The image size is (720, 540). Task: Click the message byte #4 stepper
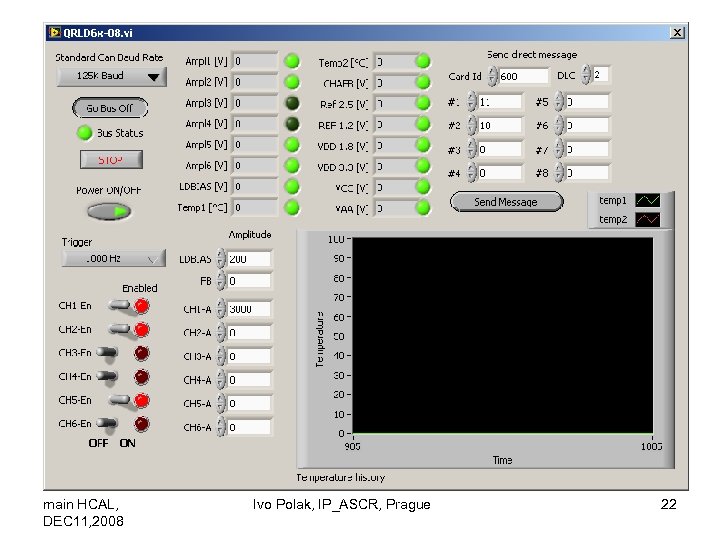coord(472,173)
